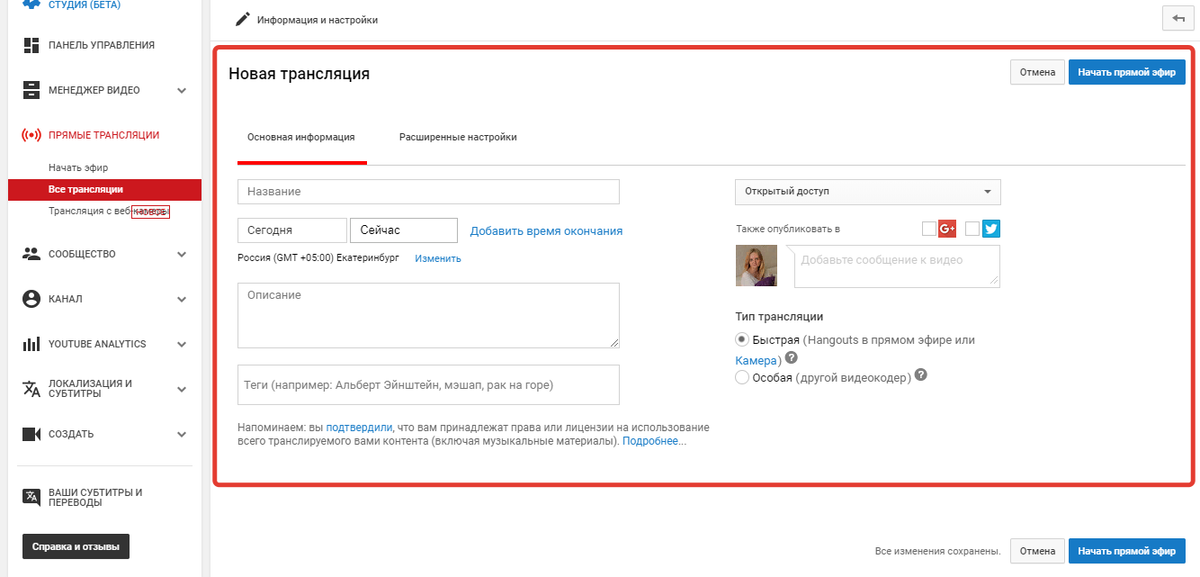This screenshot has height=577, width=1200.
Task: Click the back arrow button at top right
Action: point(1176,18)
